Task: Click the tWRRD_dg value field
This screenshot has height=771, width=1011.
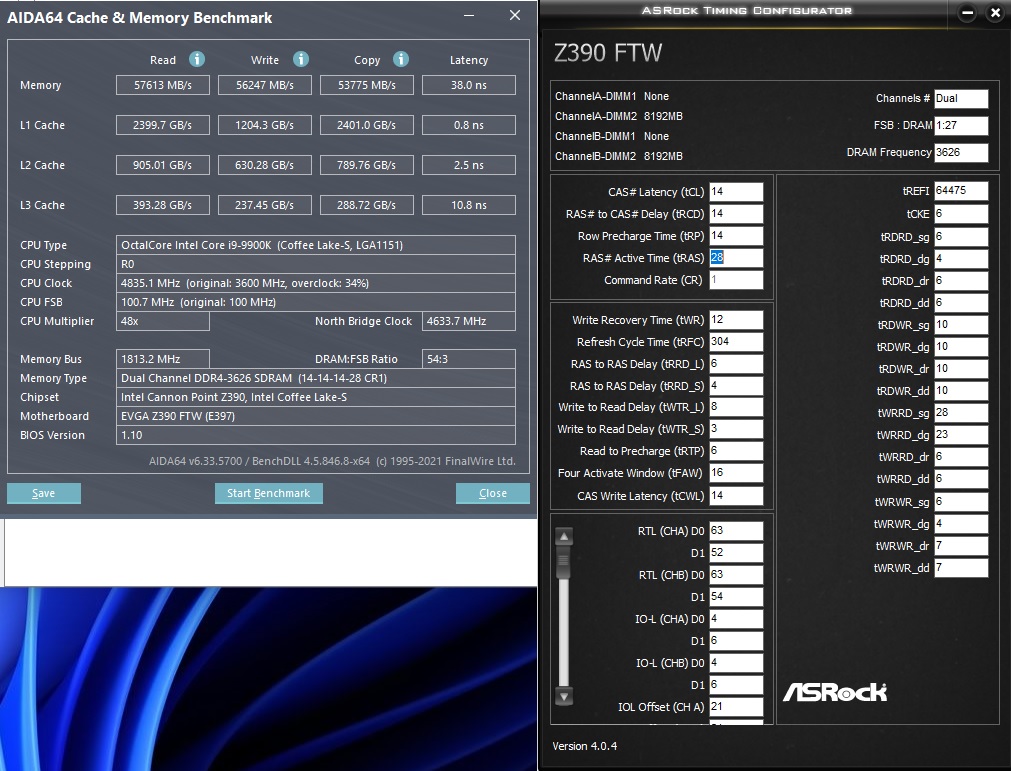Action: [961, 434]
